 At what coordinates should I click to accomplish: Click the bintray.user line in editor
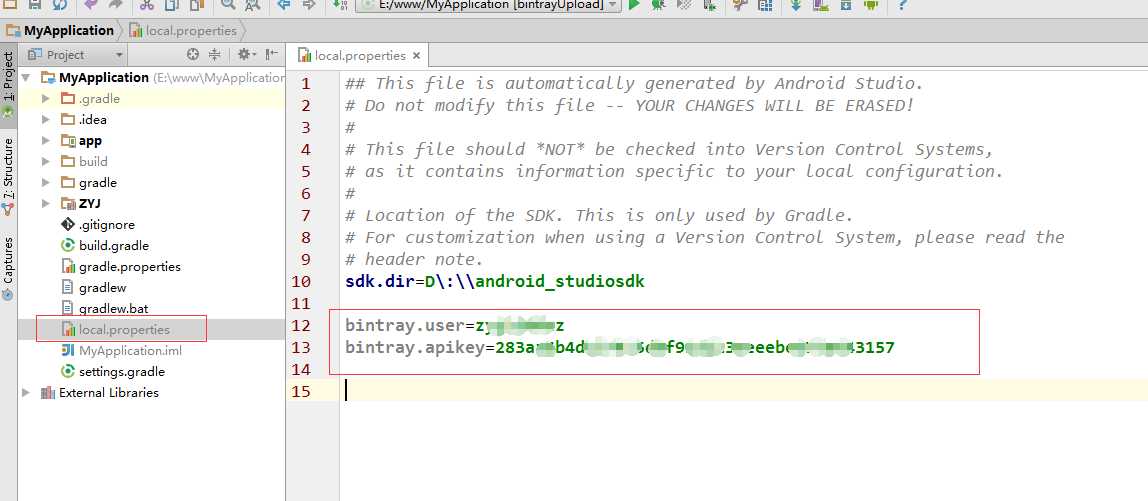(454, 325)
